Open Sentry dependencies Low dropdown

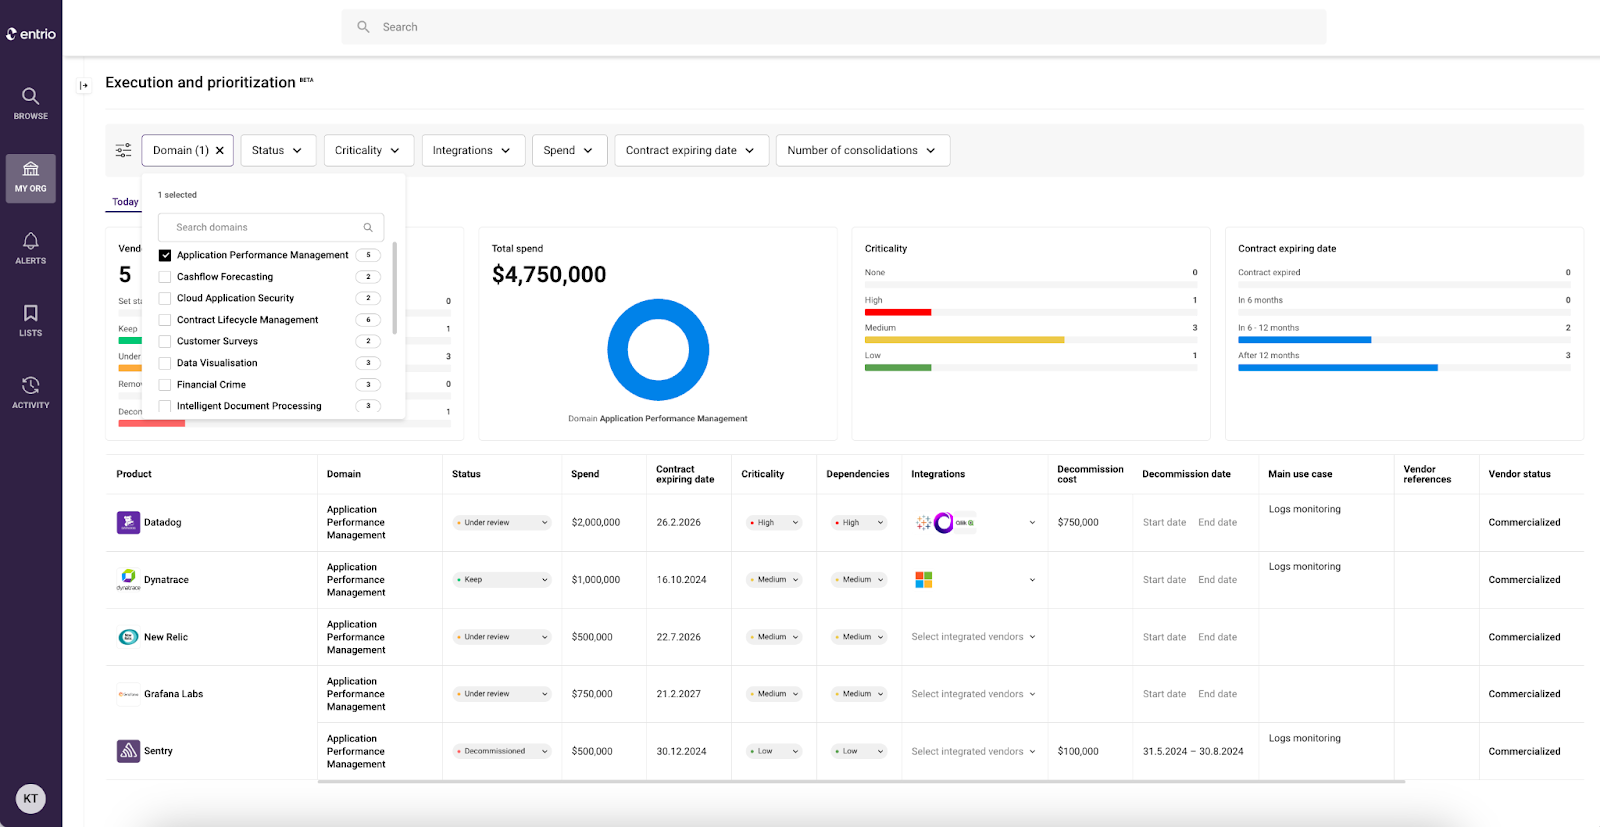(x=859, y=751)
